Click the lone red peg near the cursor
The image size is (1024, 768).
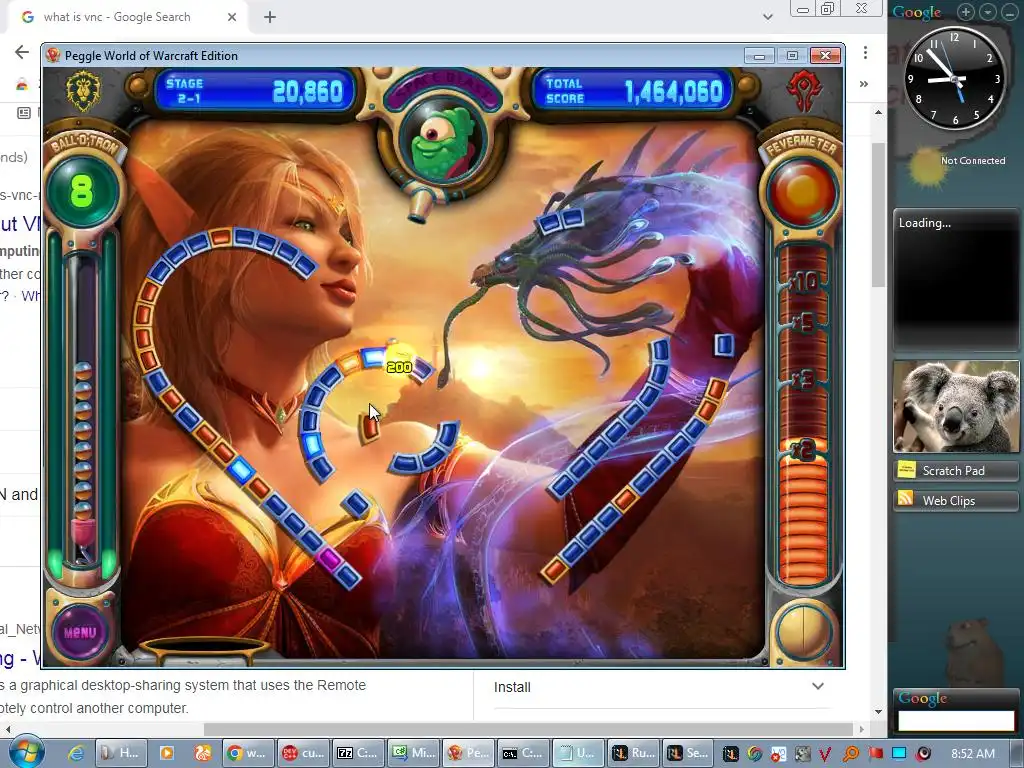(370, 426)
